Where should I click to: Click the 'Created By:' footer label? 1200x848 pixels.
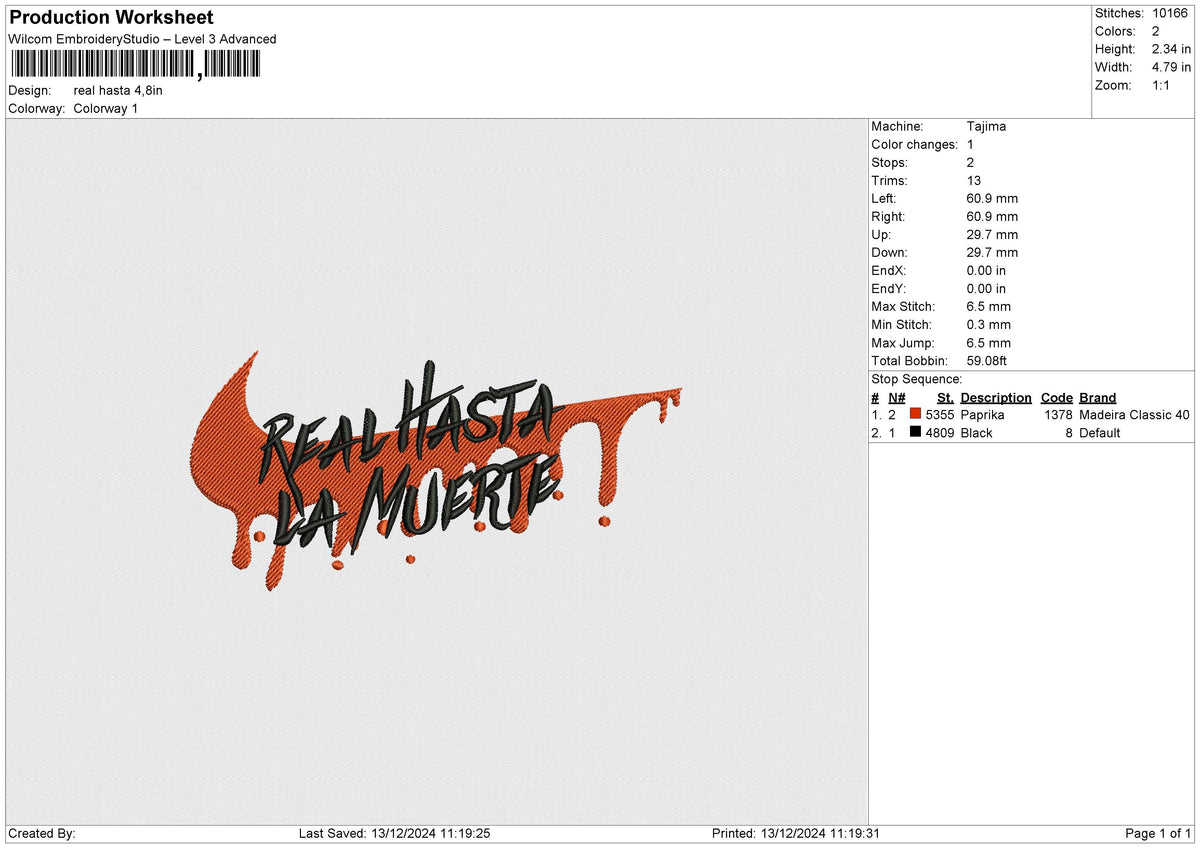[x=41, y=833]
